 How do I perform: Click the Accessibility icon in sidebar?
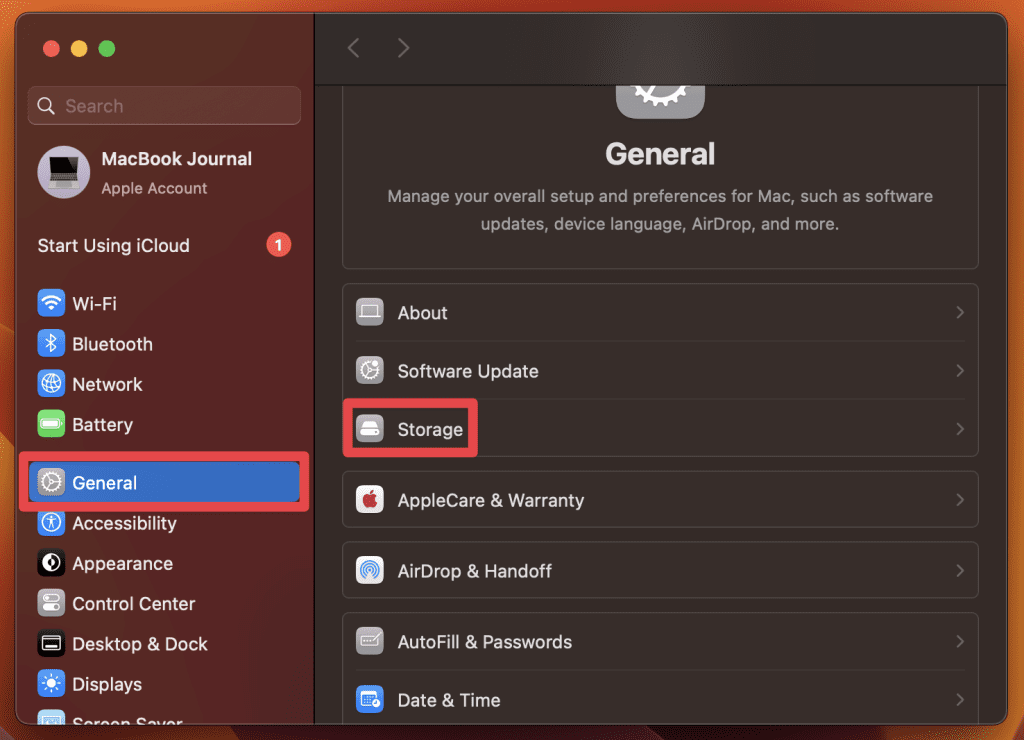tap(51, 523)
